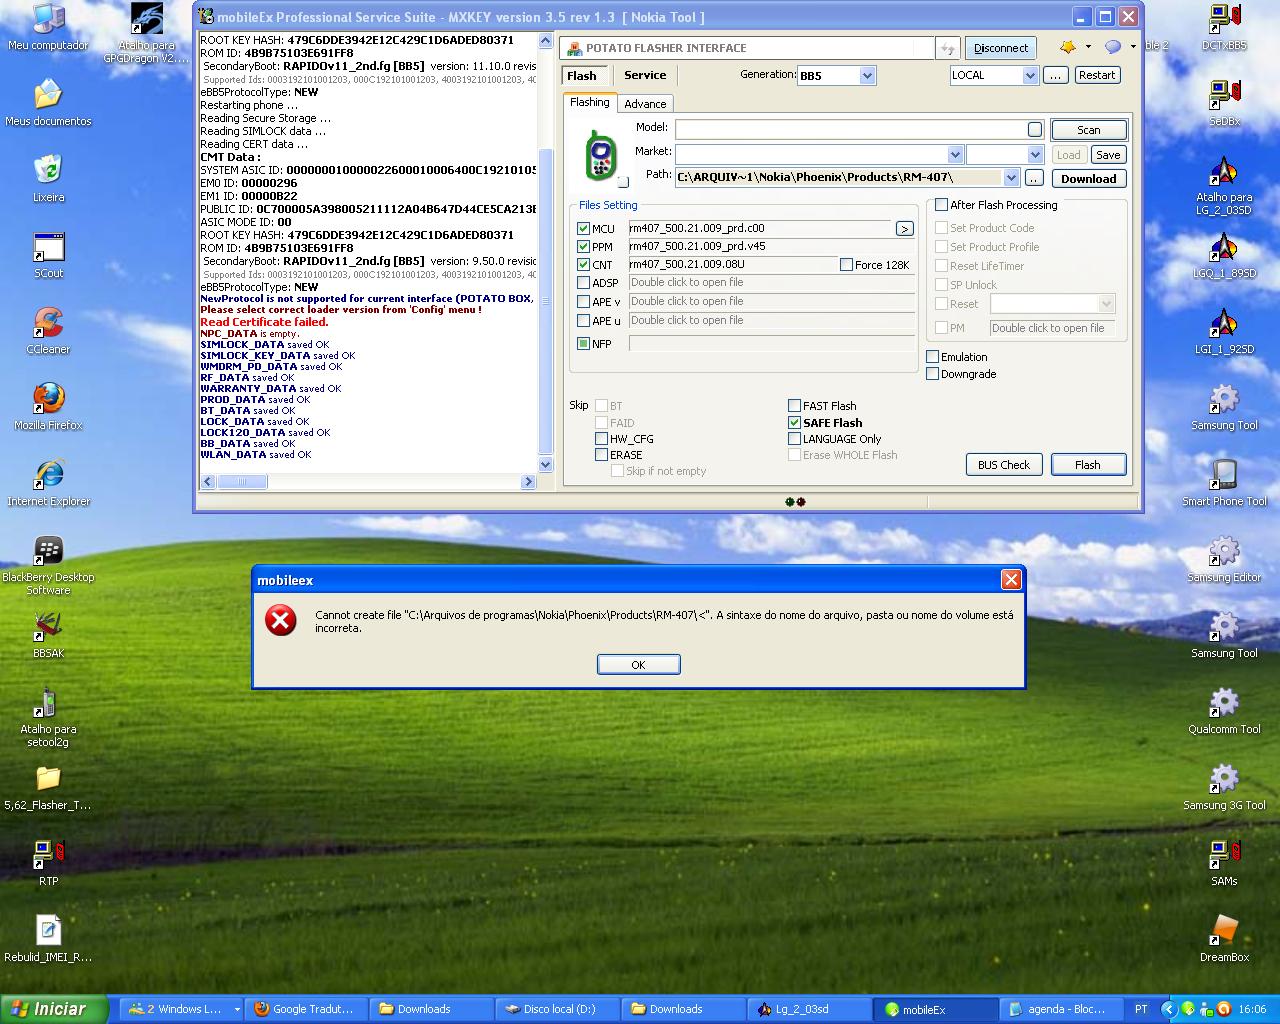Image resolution: width=1280 pixels, height=1024 pixels.
Task: Enable the ADSP file checkbox
Action: pos(583,283)
